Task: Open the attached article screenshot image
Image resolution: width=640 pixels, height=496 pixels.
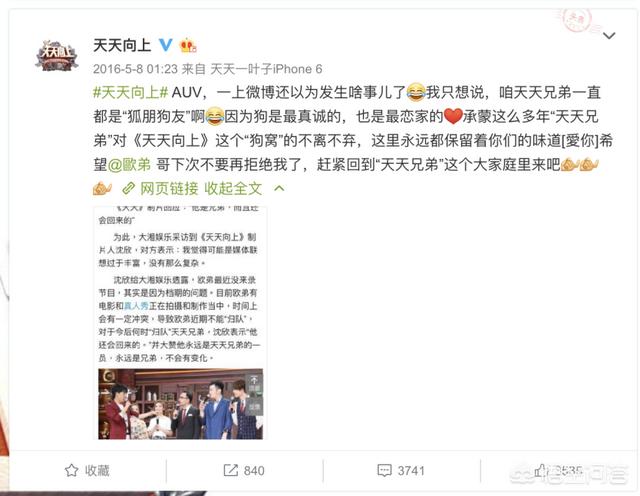Action: pos(180,323)
